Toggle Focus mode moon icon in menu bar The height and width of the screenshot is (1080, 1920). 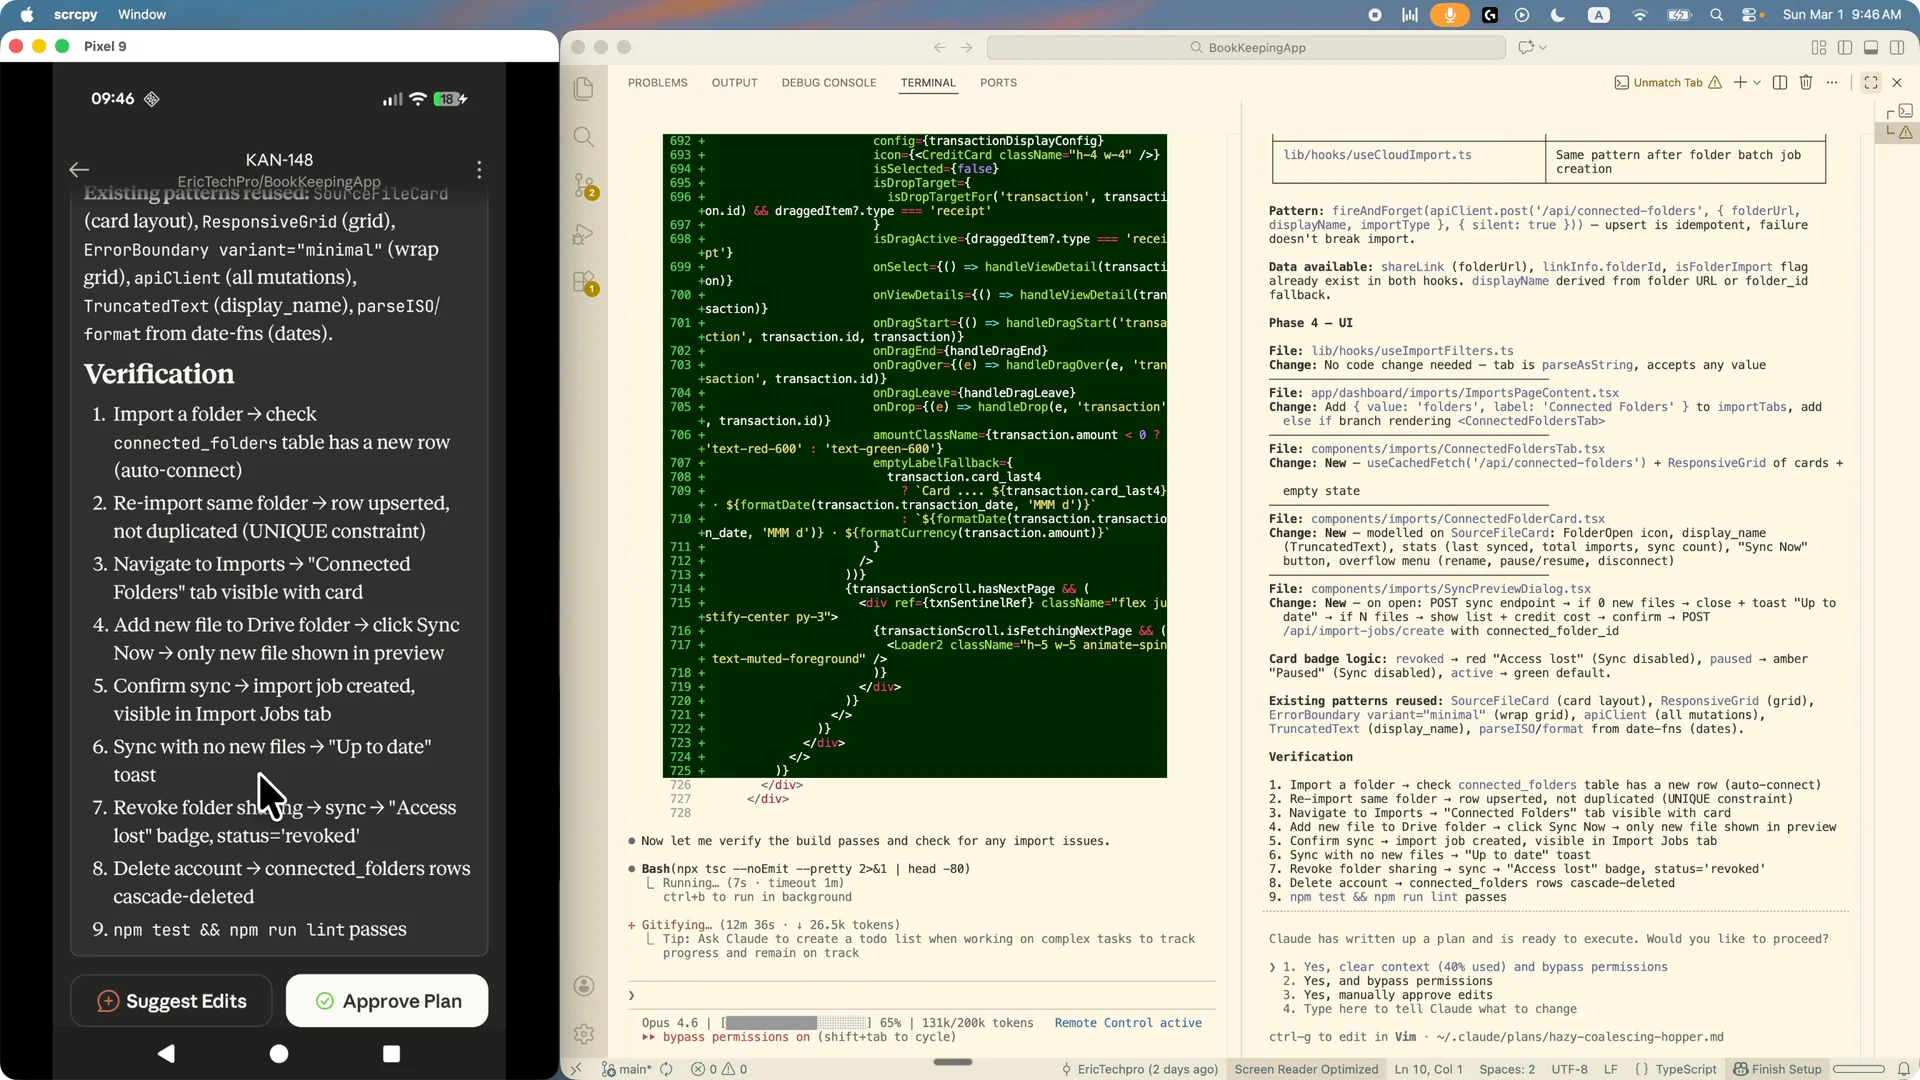(1557, 15)
